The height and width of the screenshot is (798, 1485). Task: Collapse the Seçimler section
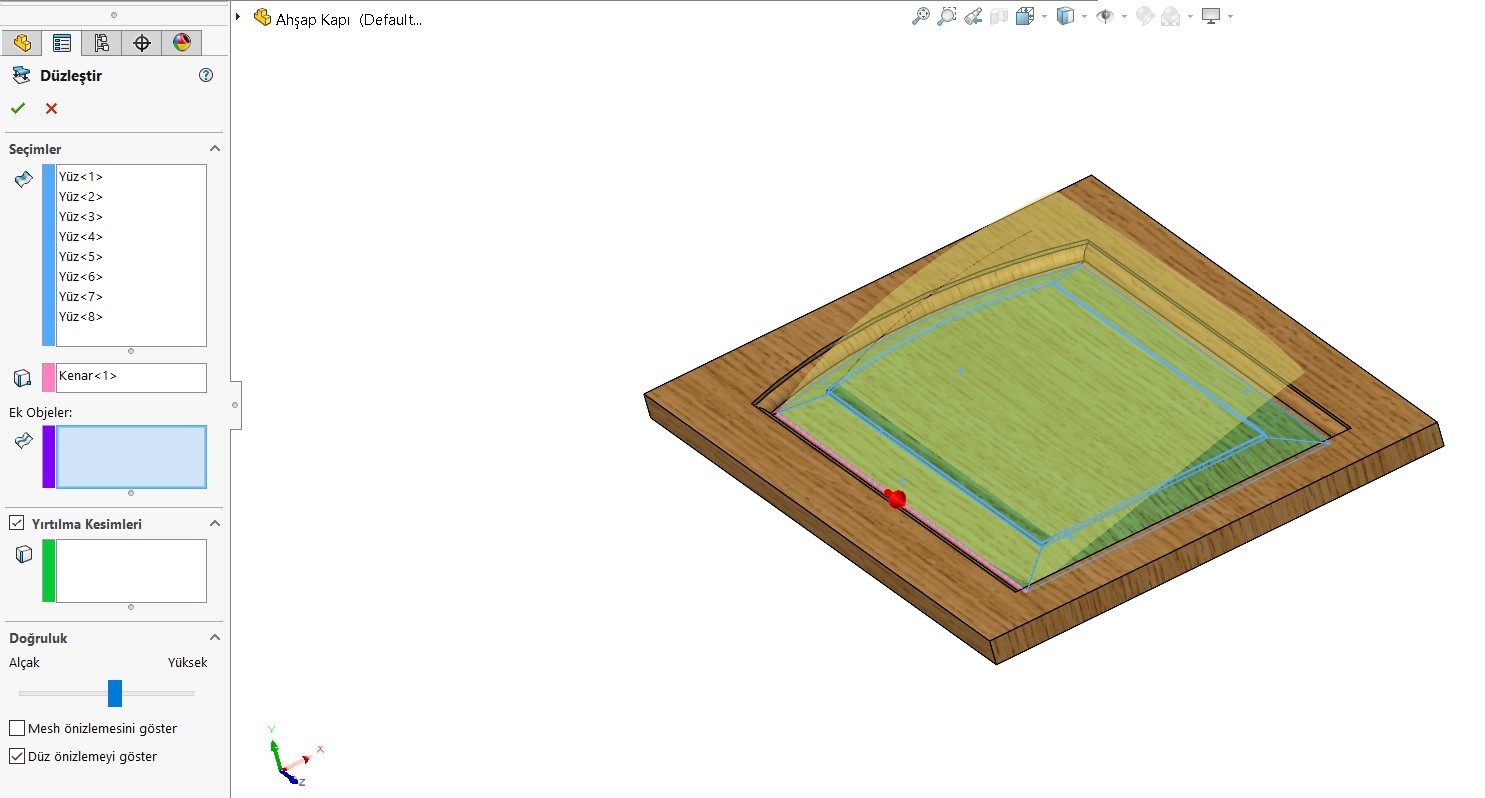(214, 148)
